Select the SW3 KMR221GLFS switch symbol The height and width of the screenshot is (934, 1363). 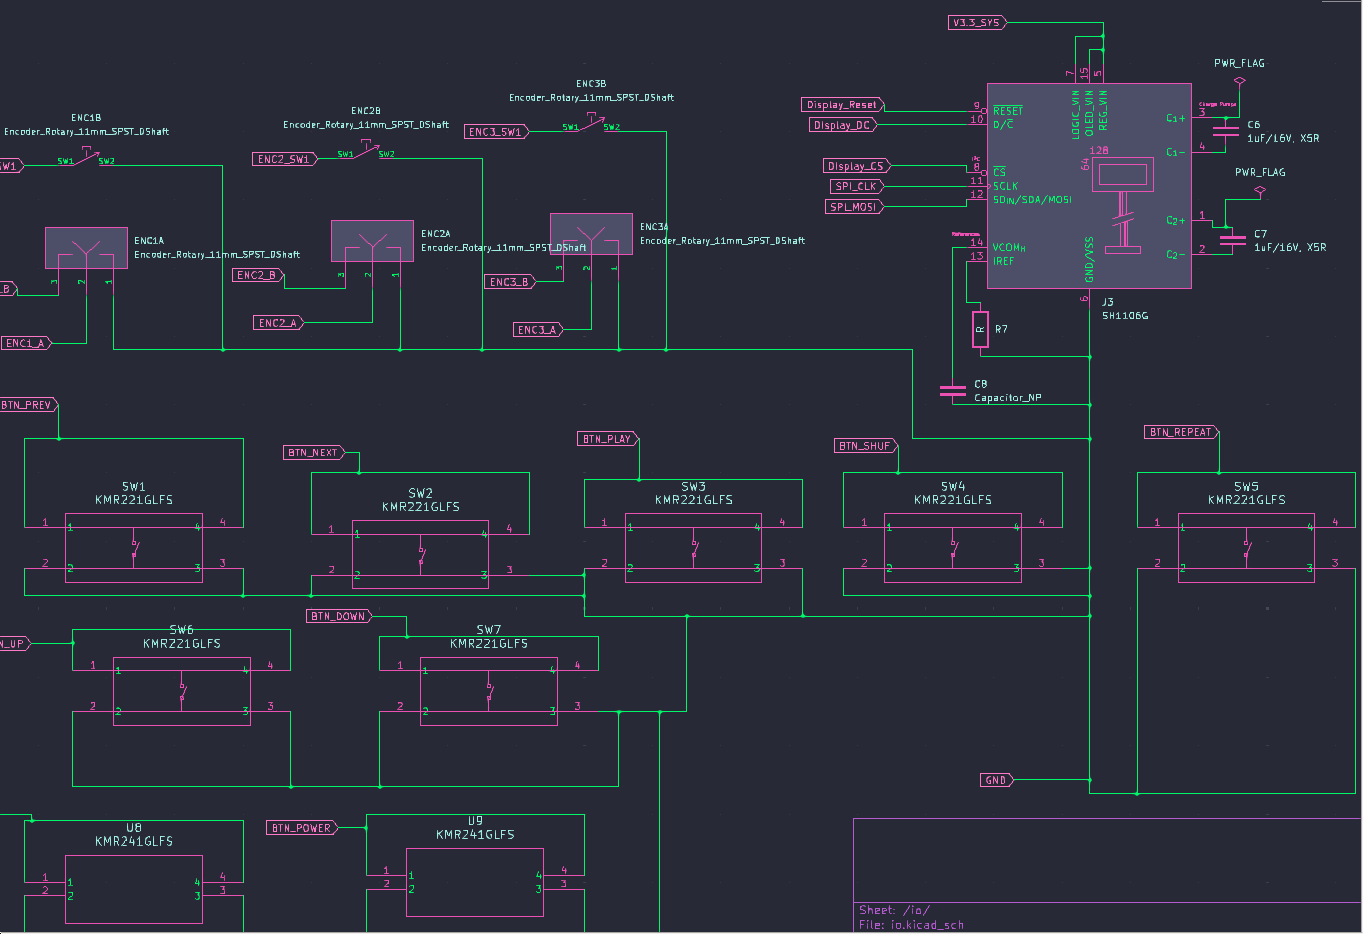[693, 548]
